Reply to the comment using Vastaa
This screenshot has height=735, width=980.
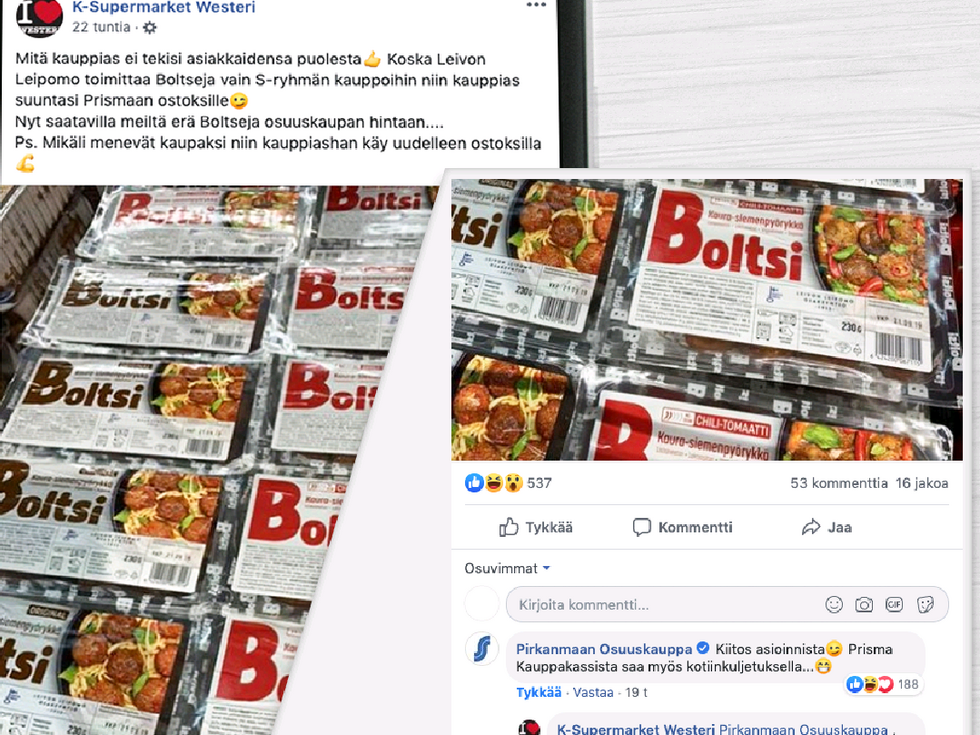(x=593, y=692)
